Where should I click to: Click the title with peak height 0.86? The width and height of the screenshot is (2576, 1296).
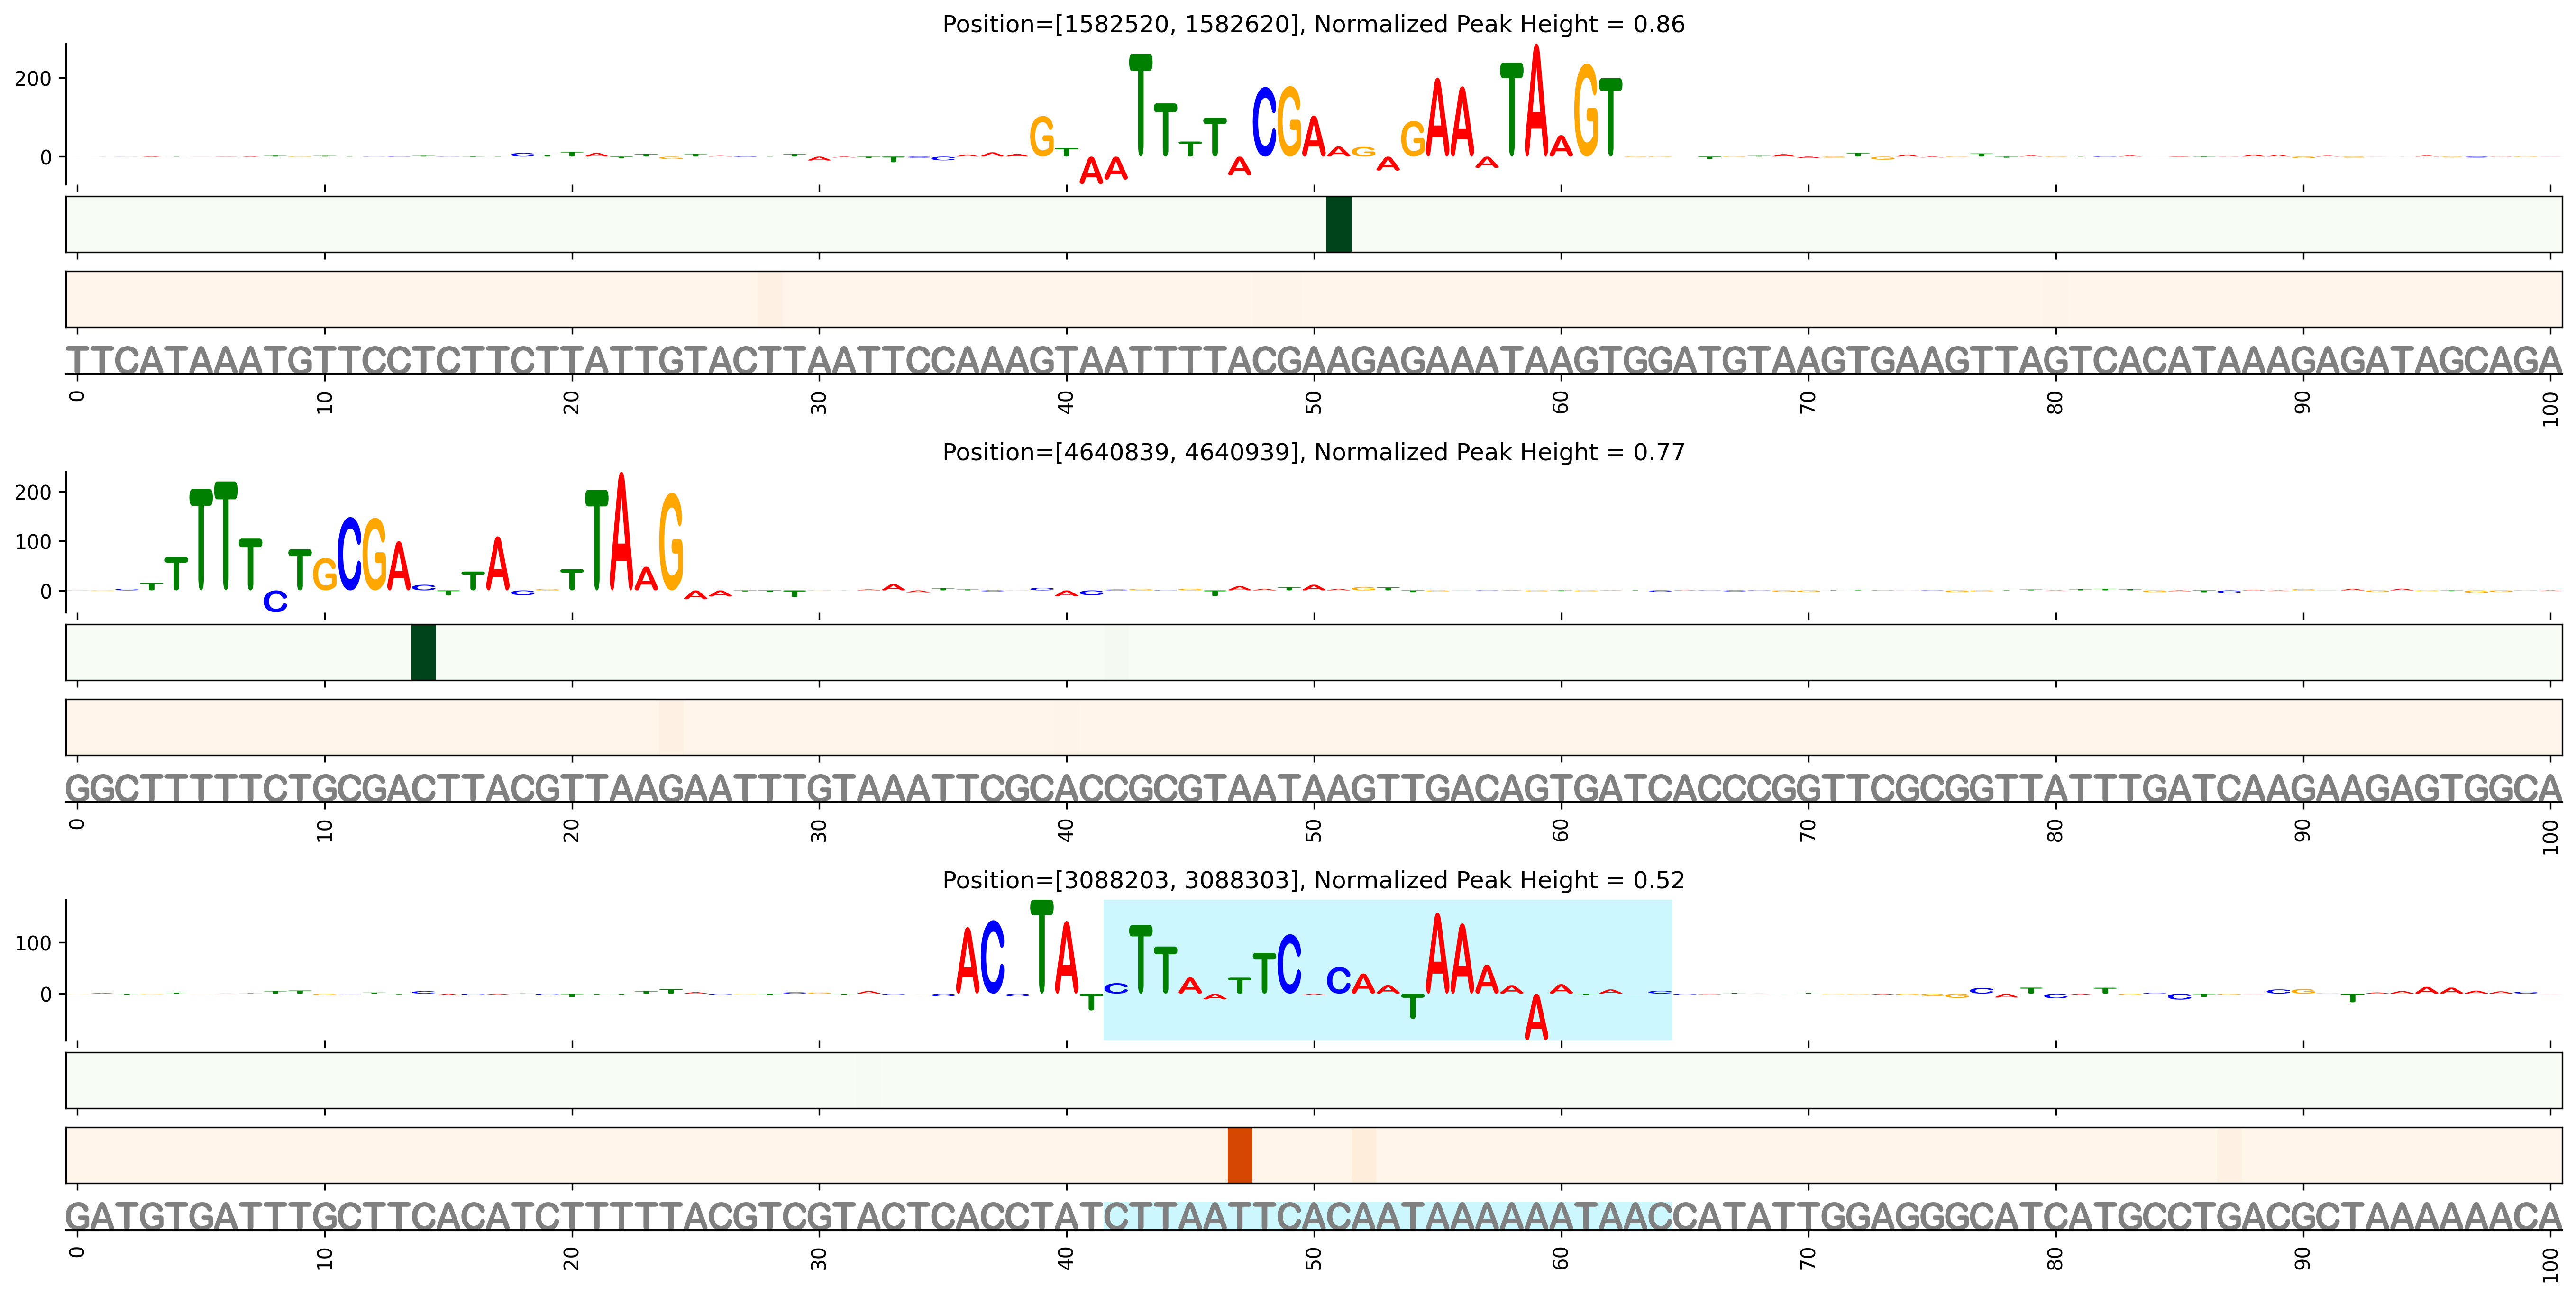click(1313, 24)
